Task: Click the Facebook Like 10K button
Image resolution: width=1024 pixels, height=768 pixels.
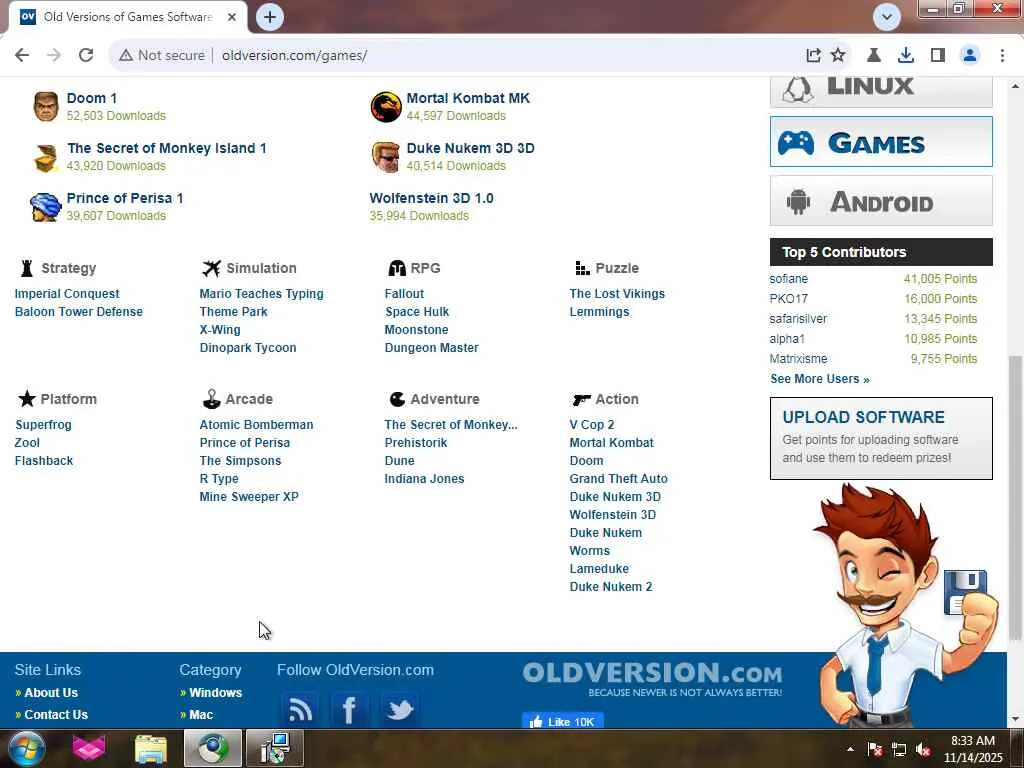Action: 562,721
